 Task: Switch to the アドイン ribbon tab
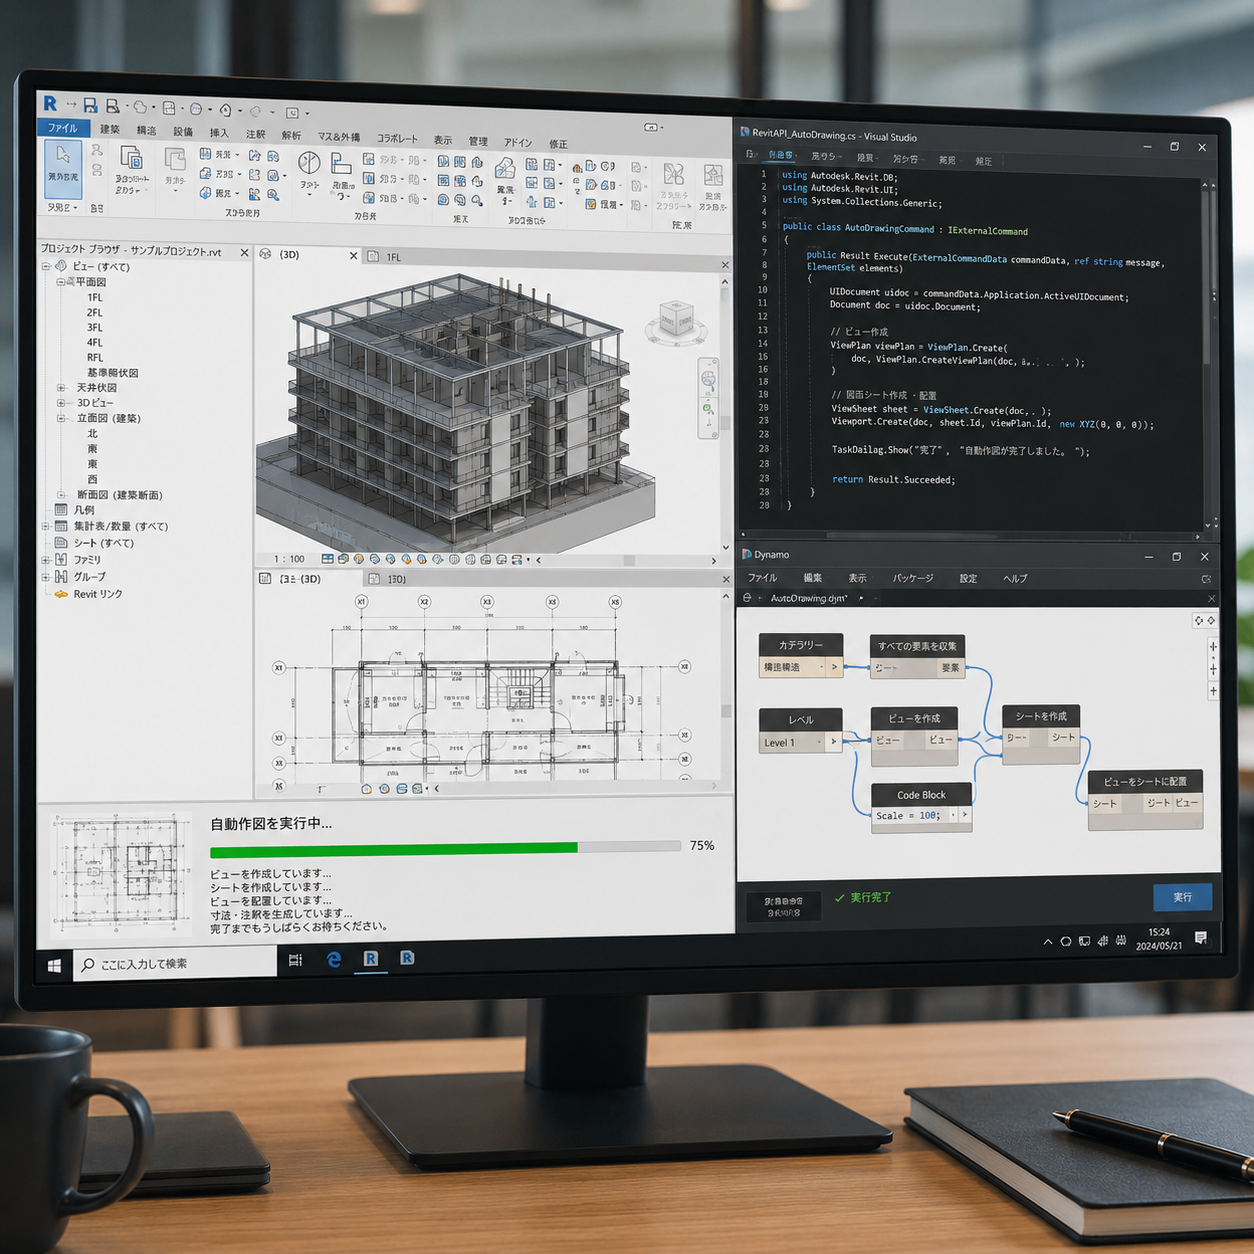click(x=518, y=142)
